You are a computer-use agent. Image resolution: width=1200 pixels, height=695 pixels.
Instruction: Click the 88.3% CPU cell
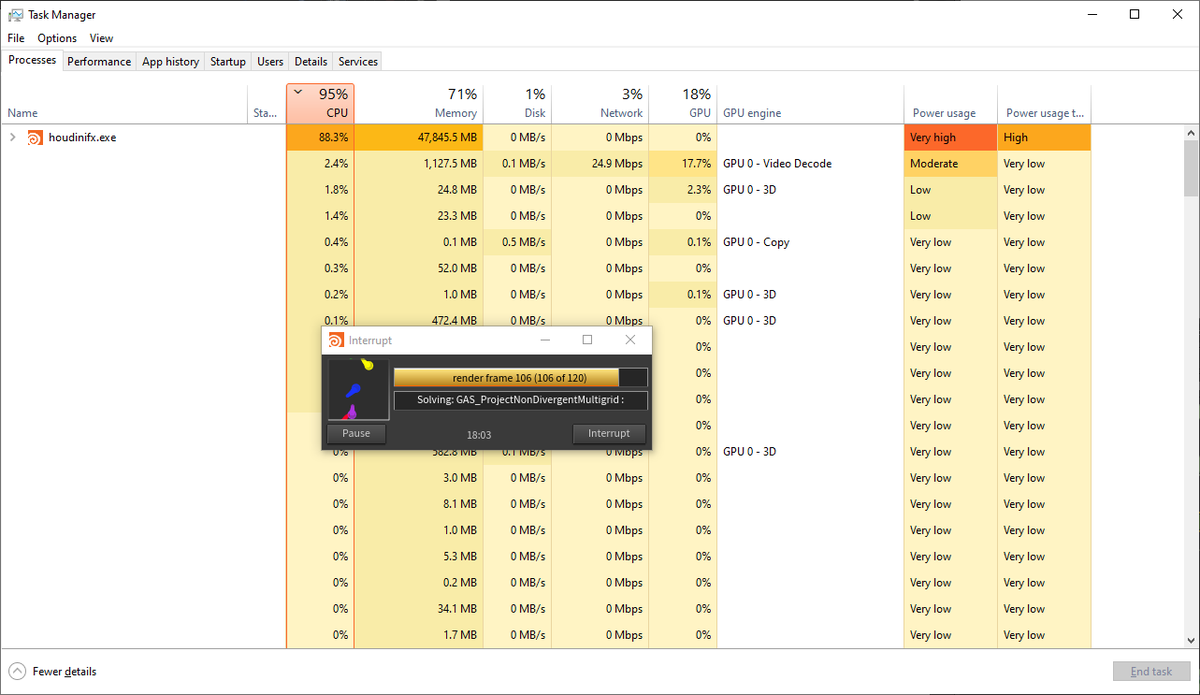[320, 138]
